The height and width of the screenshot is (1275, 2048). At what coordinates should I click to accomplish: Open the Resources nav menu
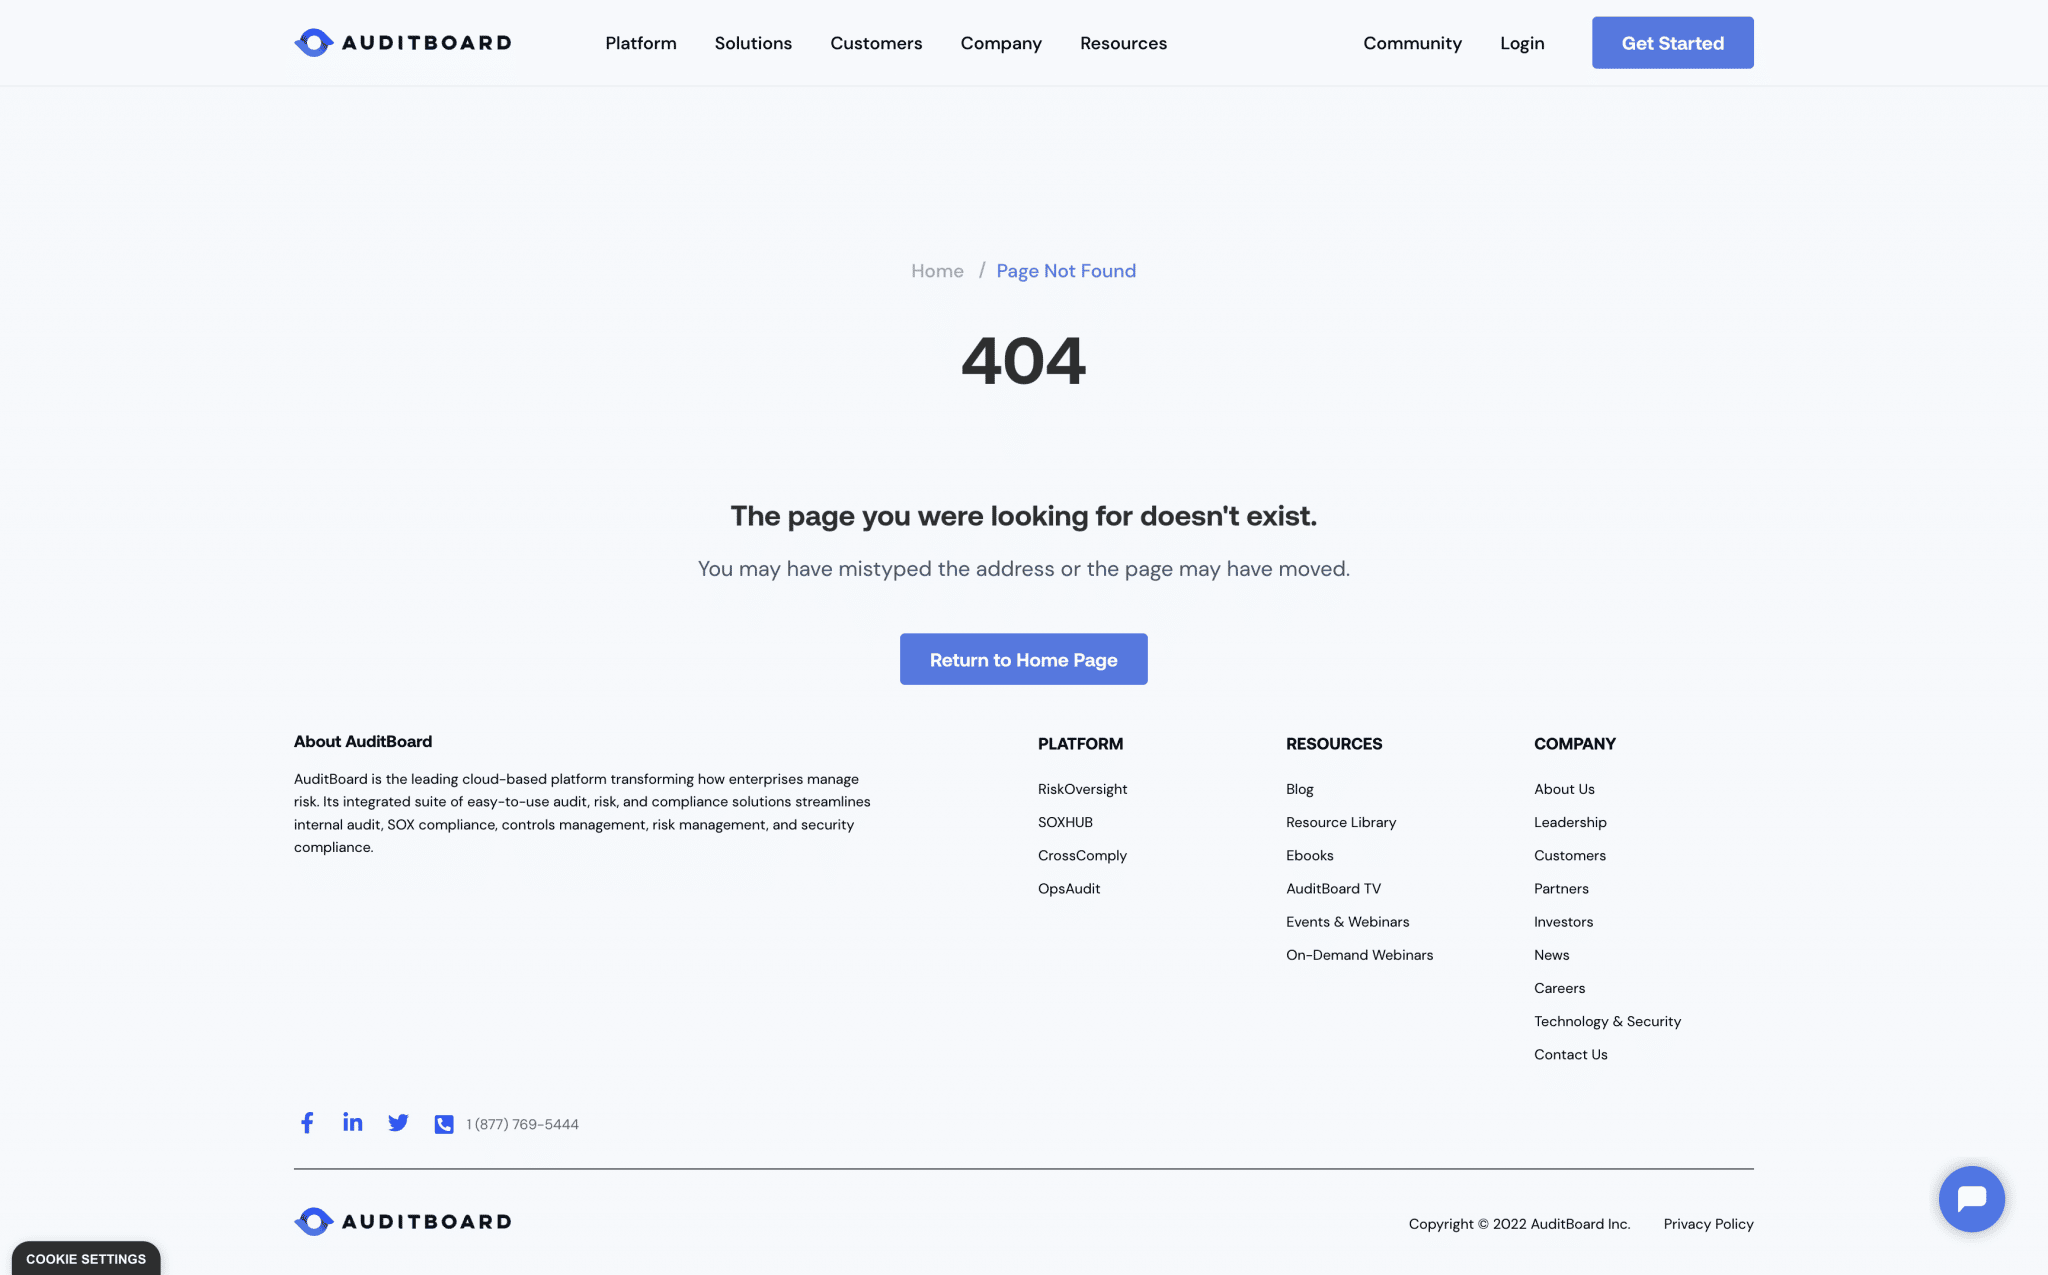[1123, 43]
